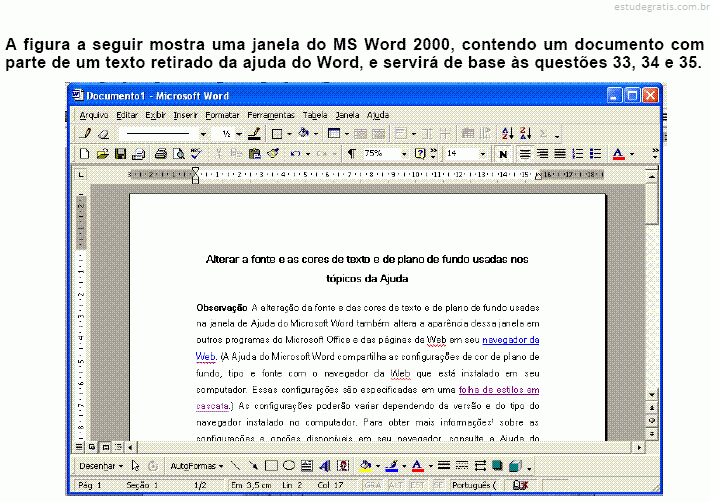Follow the 'folha de estilos em' hyperlink
Image resolution: width=711 pixels, height=502 pixels.
[499, 390]
